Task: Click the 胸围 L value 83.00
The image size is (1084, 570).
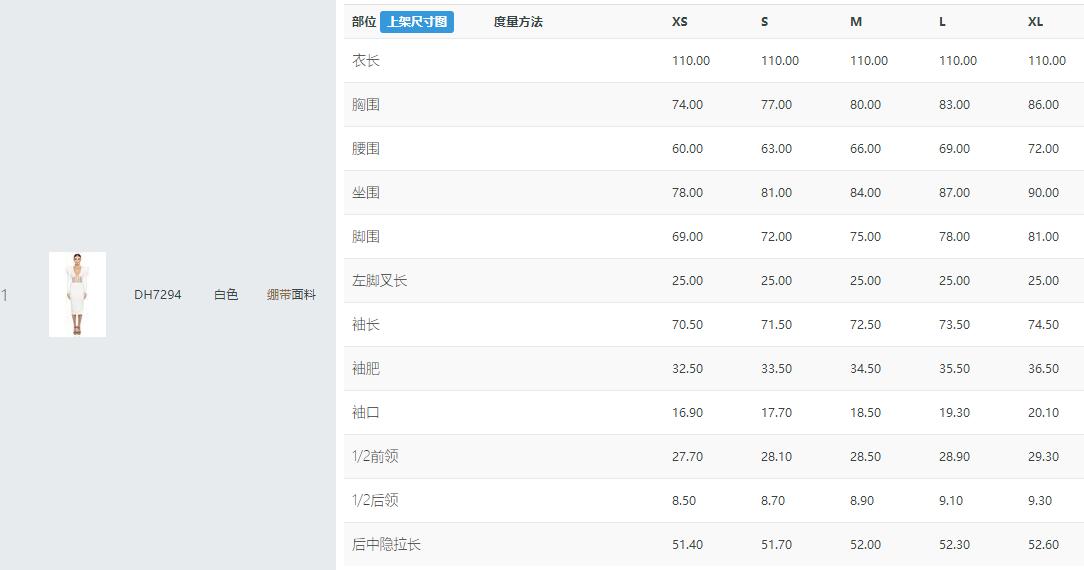Action: coord(954,104)
